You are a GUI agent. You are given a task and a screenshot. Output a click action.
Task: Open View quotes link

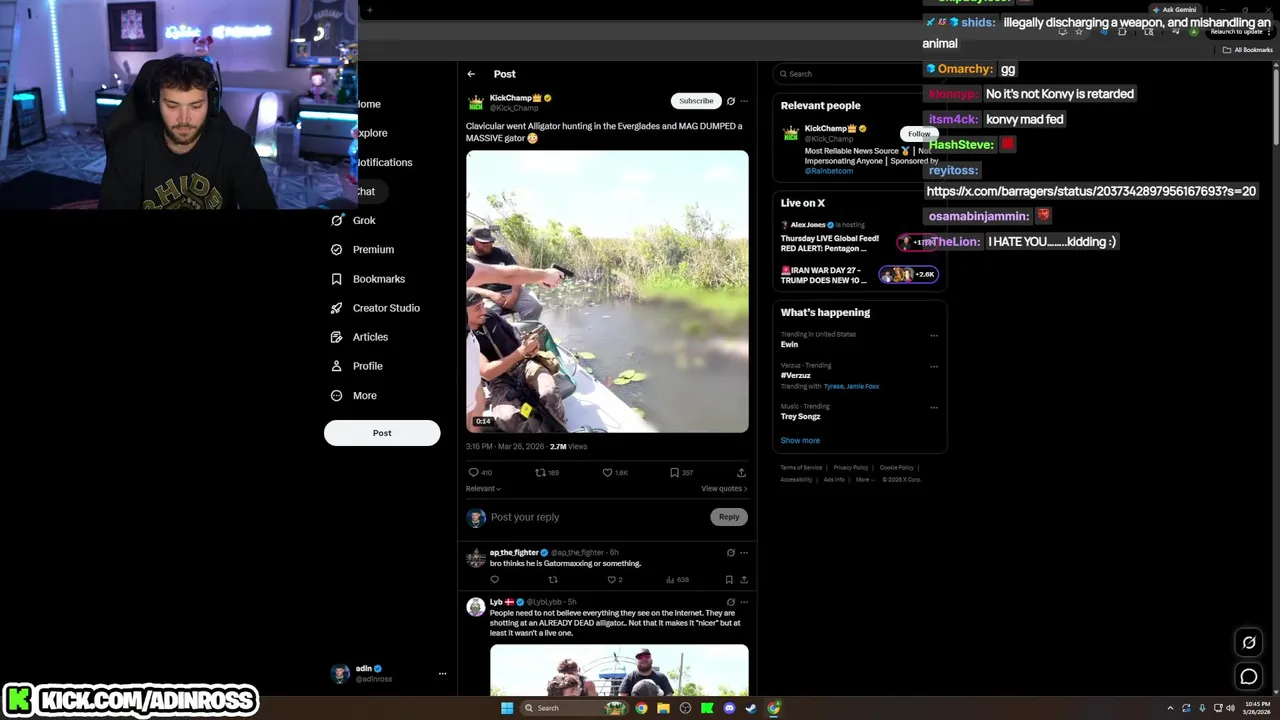[x=724, y=489]
